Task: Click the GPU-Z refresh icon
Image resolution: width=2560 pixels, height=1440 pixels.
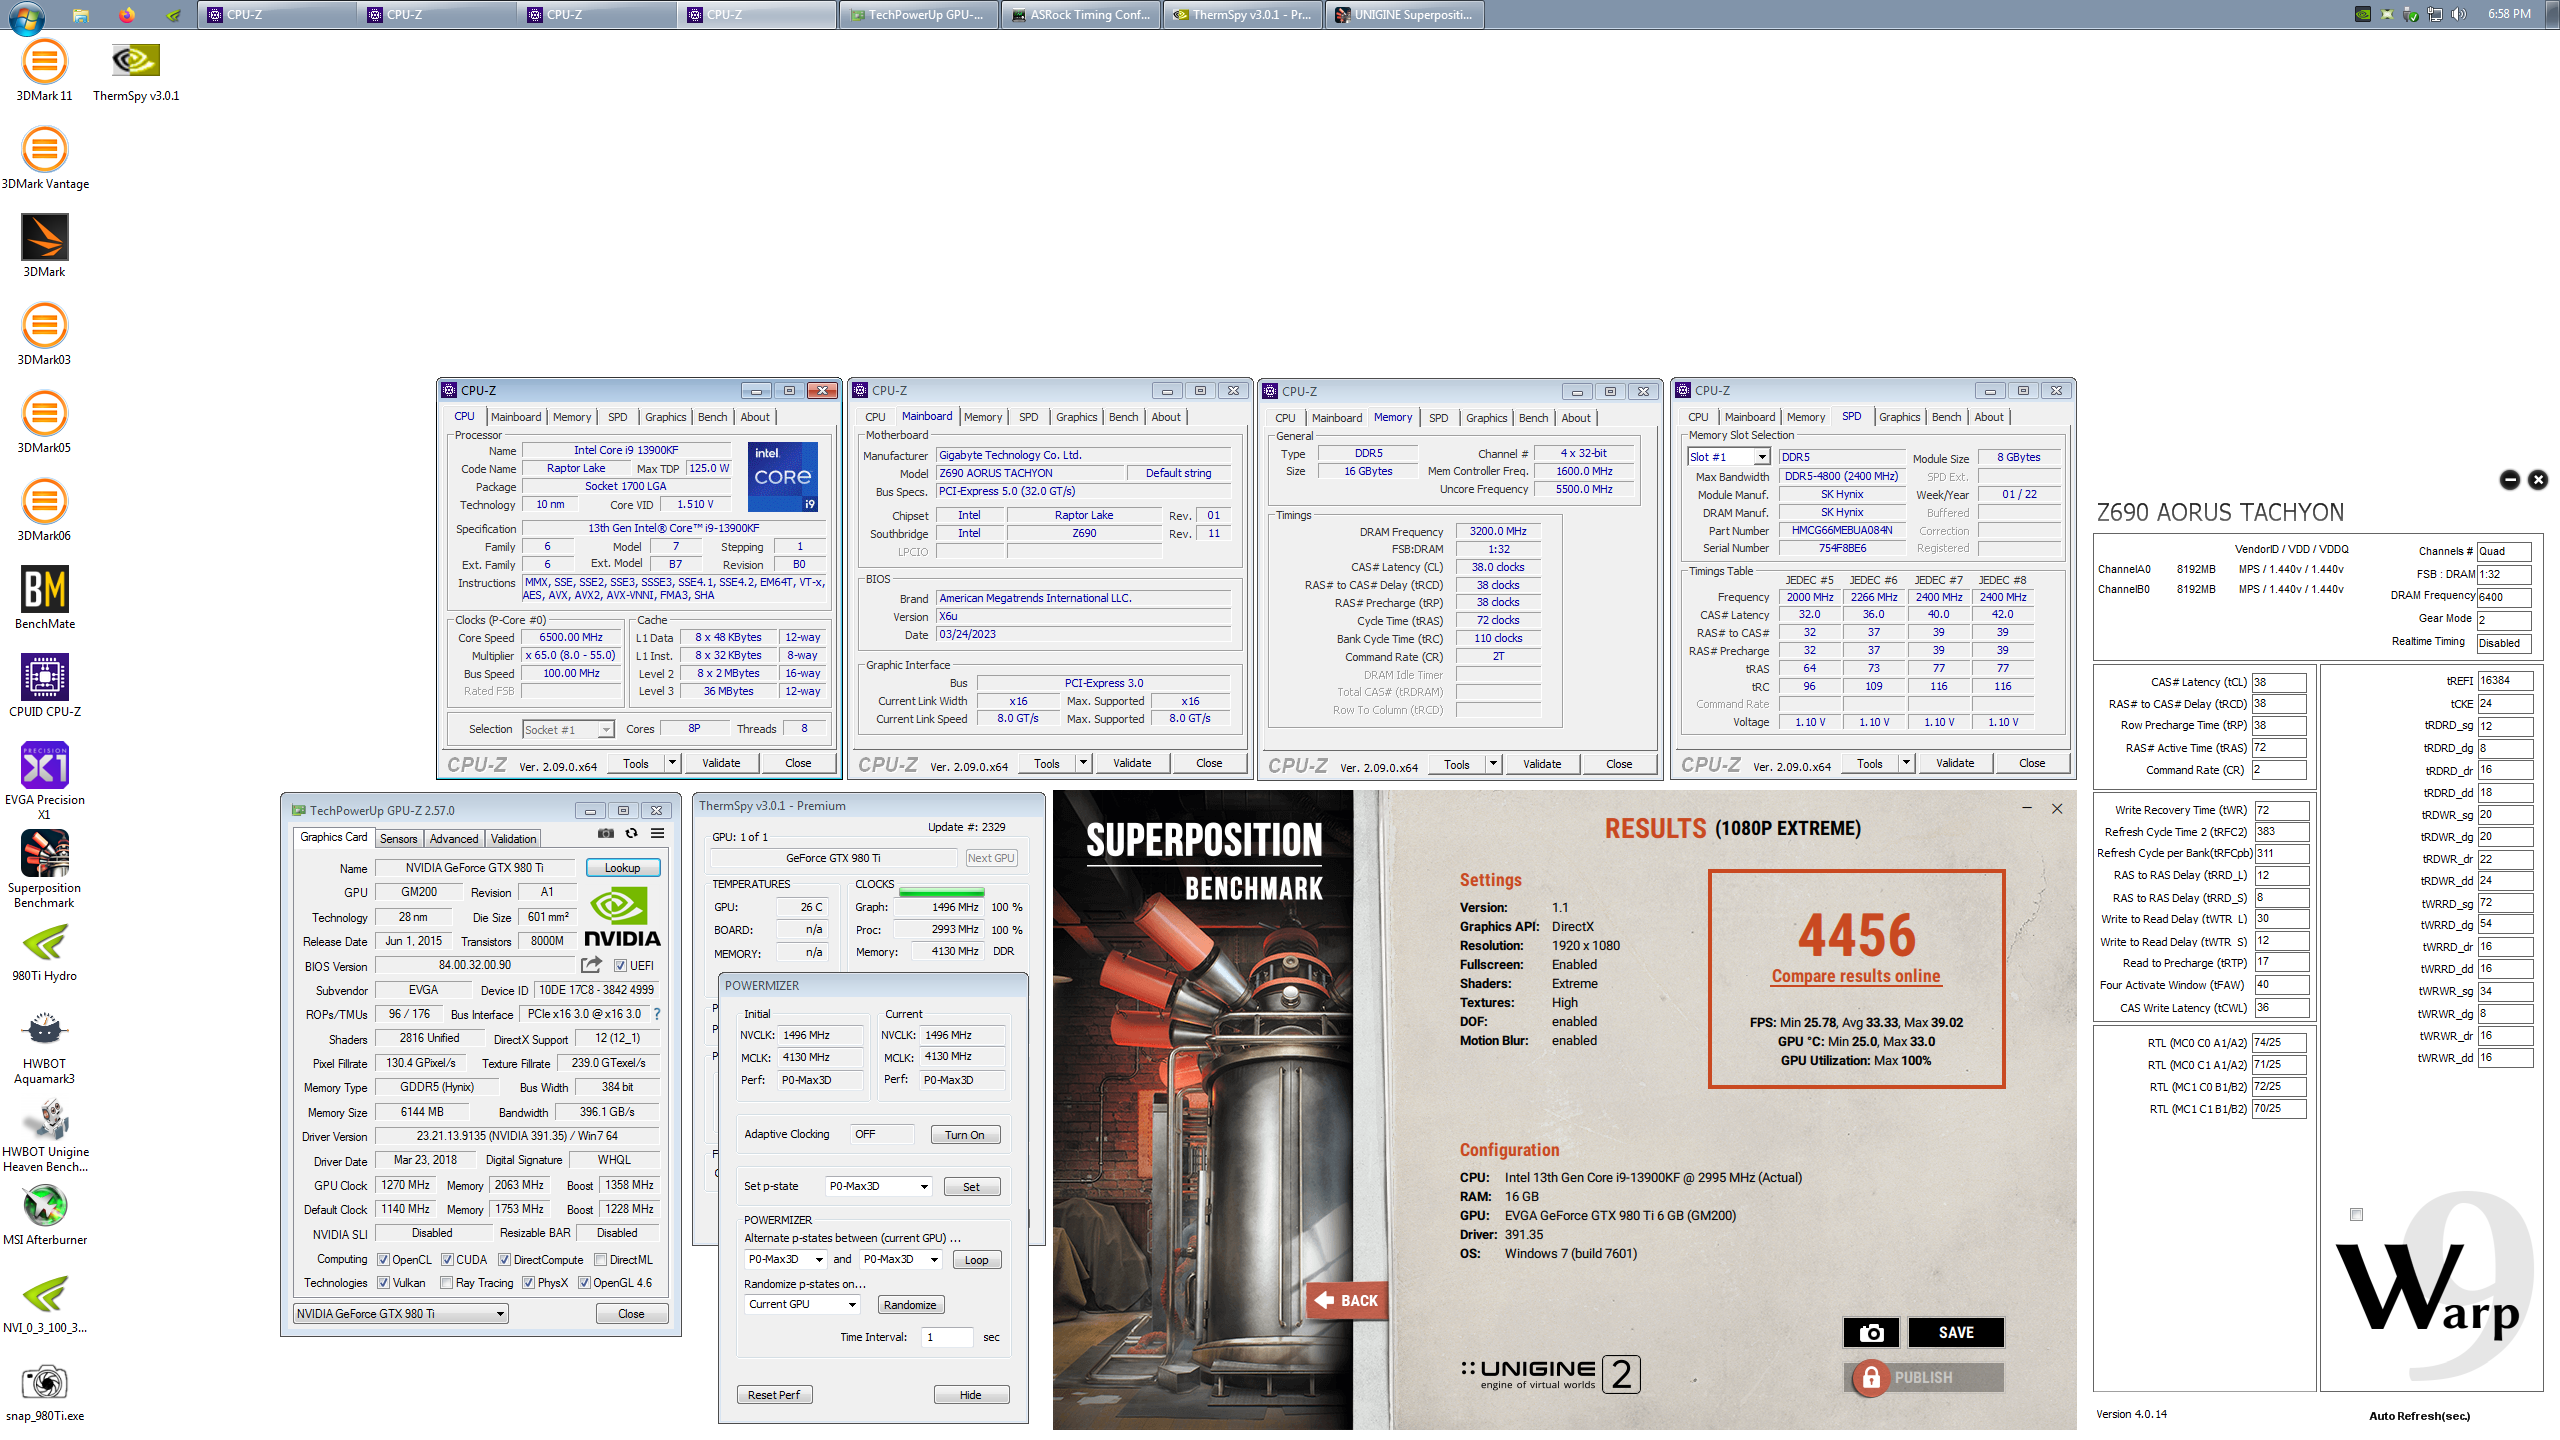Action: (631, 833)
